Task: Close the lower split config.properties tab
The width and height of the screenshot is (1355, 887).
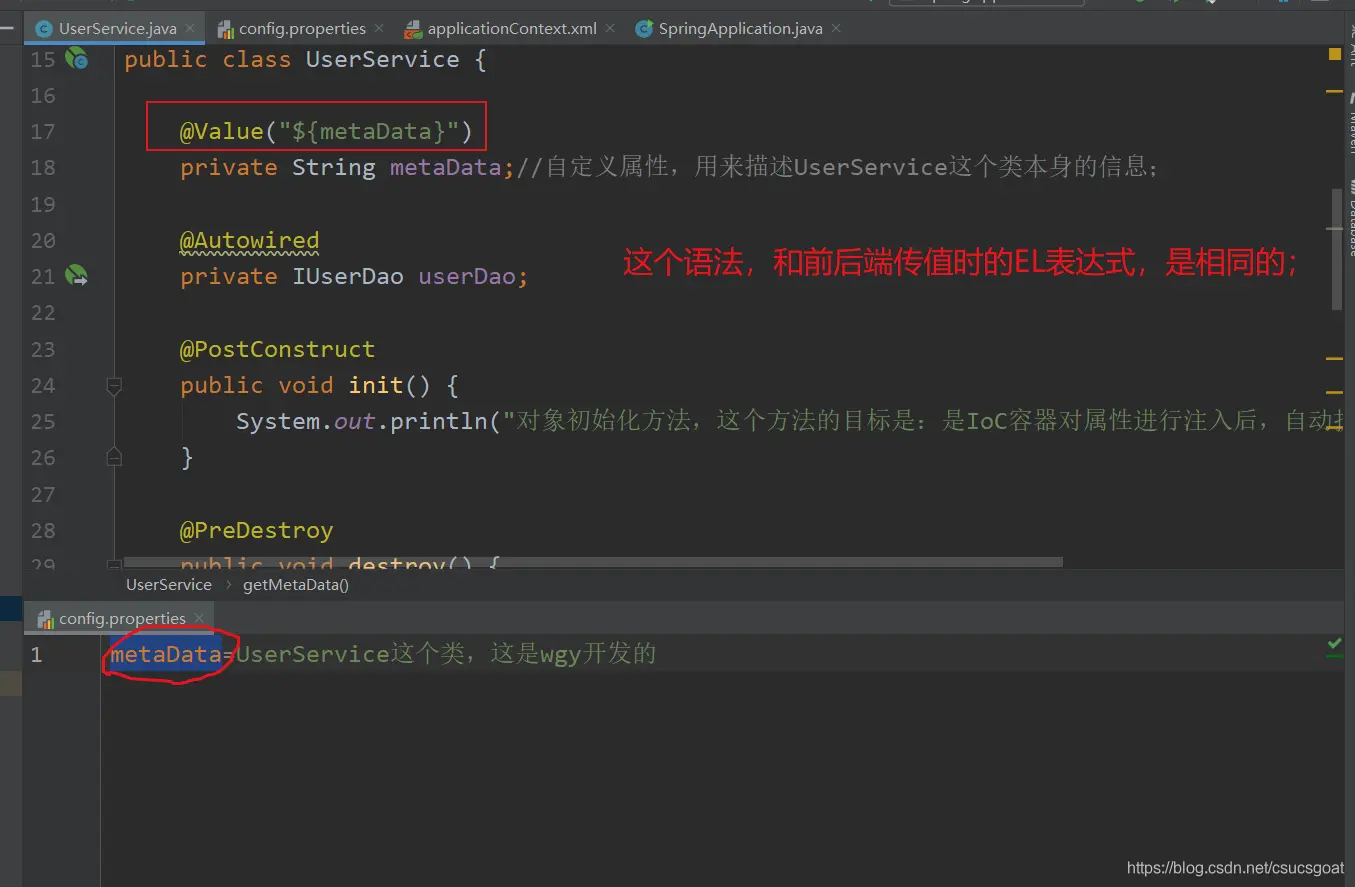Action: (x=199, y=618)
